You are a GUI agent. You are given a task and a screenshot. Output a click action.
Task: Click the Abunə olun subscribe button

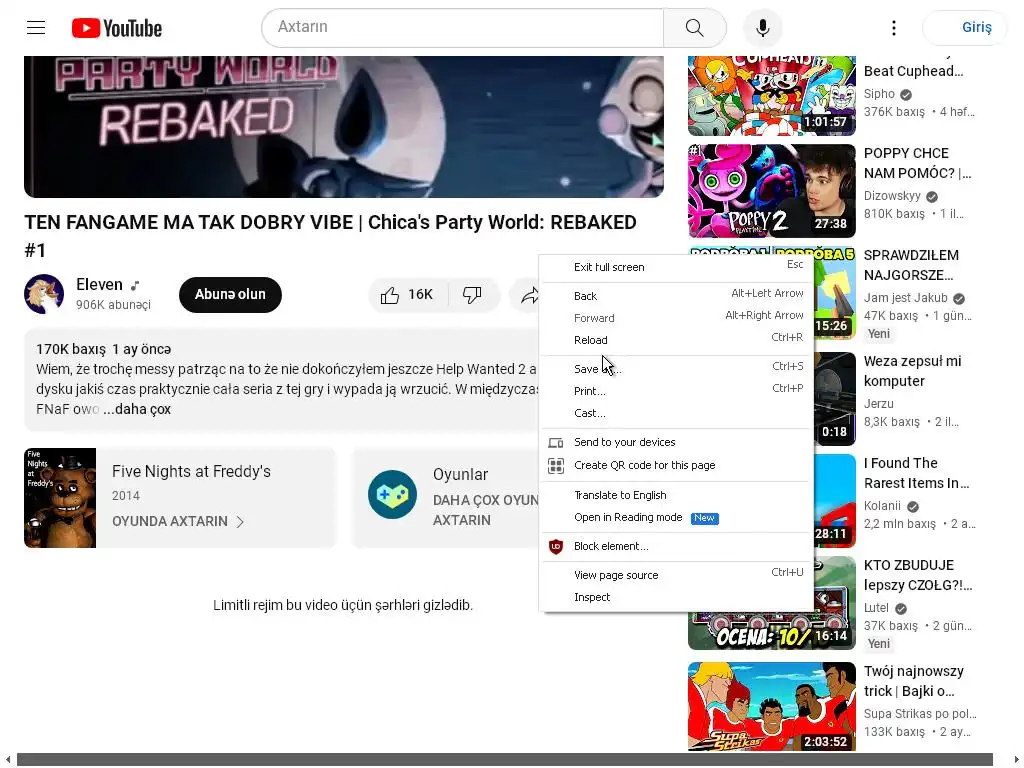(230, 295)
